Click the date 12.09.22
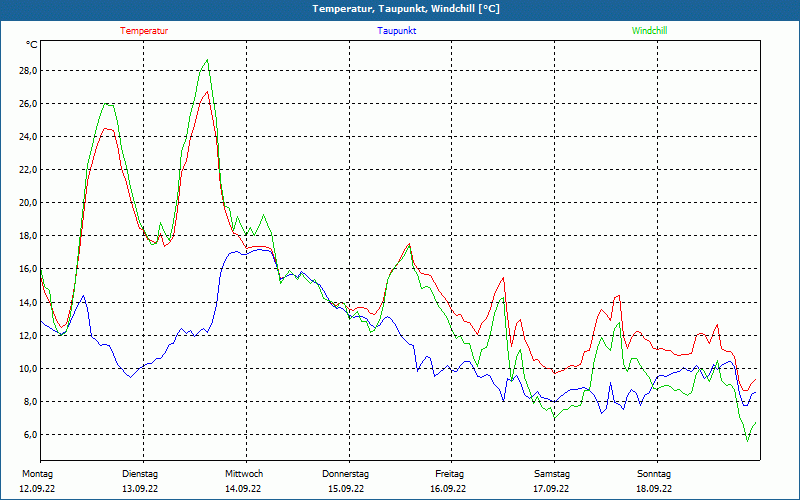Viewport: 800px width, 500px height. point(37,489)
